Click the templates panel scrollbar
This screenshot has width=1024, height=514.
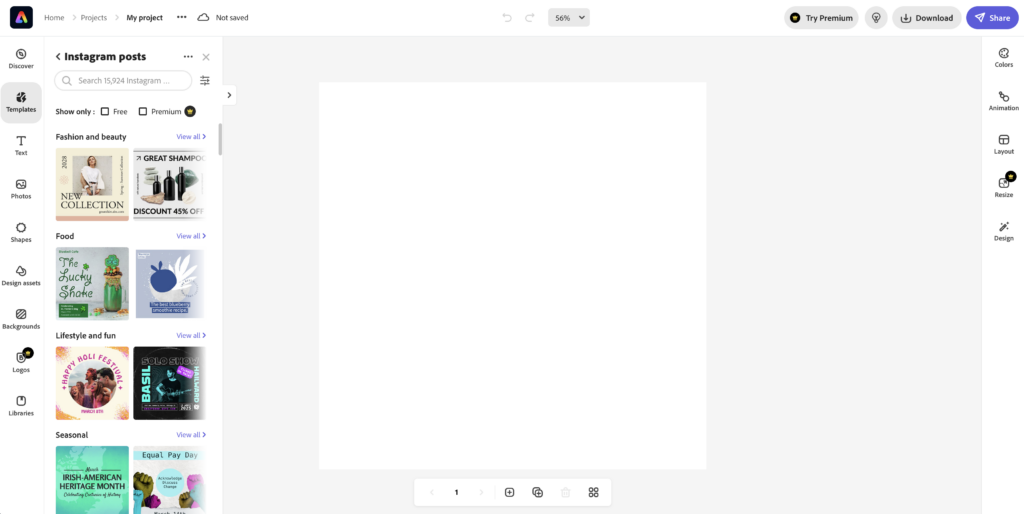pyautogui.click(x=220, y=139)
